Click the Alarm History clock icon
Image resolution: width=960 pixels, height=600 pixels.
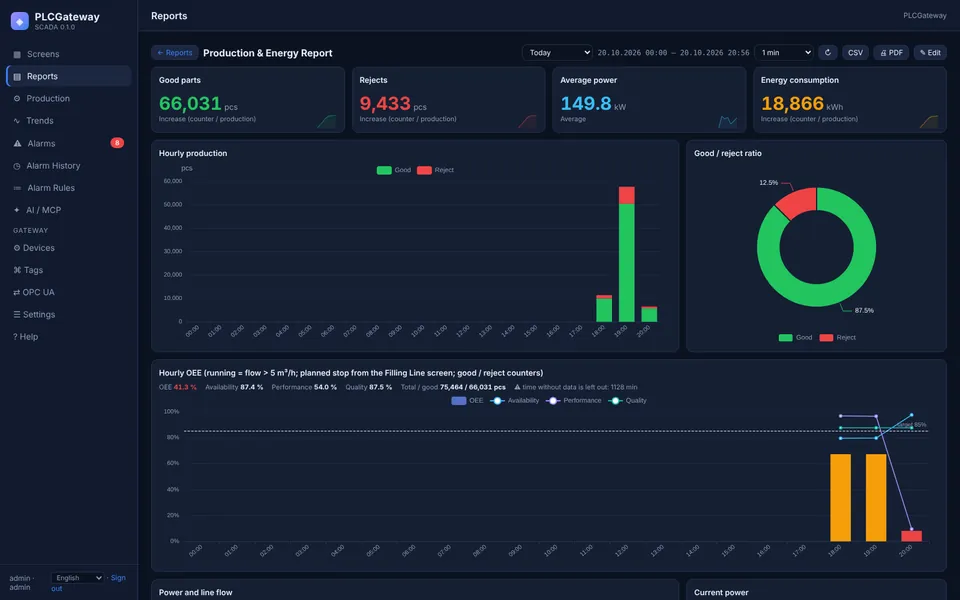pyautogui.click(x=17, y=166)
